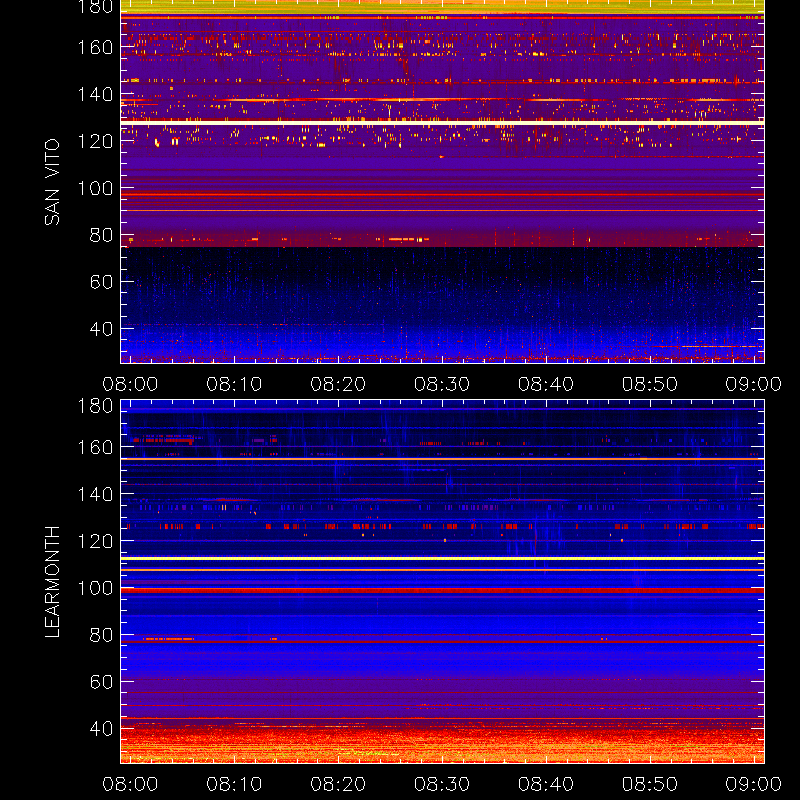Image resolution: width=800 pixels, height=800 pixels.
Task: Click the 08:10 time label under Learmonth plot
Action: pyautogui.click(x=234, y=784)
